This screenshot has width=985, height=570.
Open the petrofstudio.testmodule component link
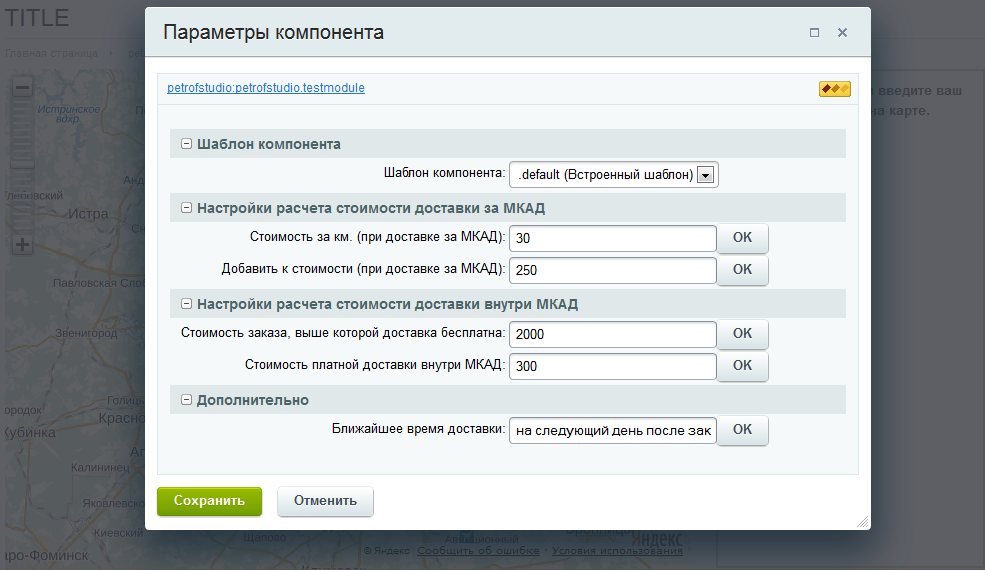click(266, 88)
